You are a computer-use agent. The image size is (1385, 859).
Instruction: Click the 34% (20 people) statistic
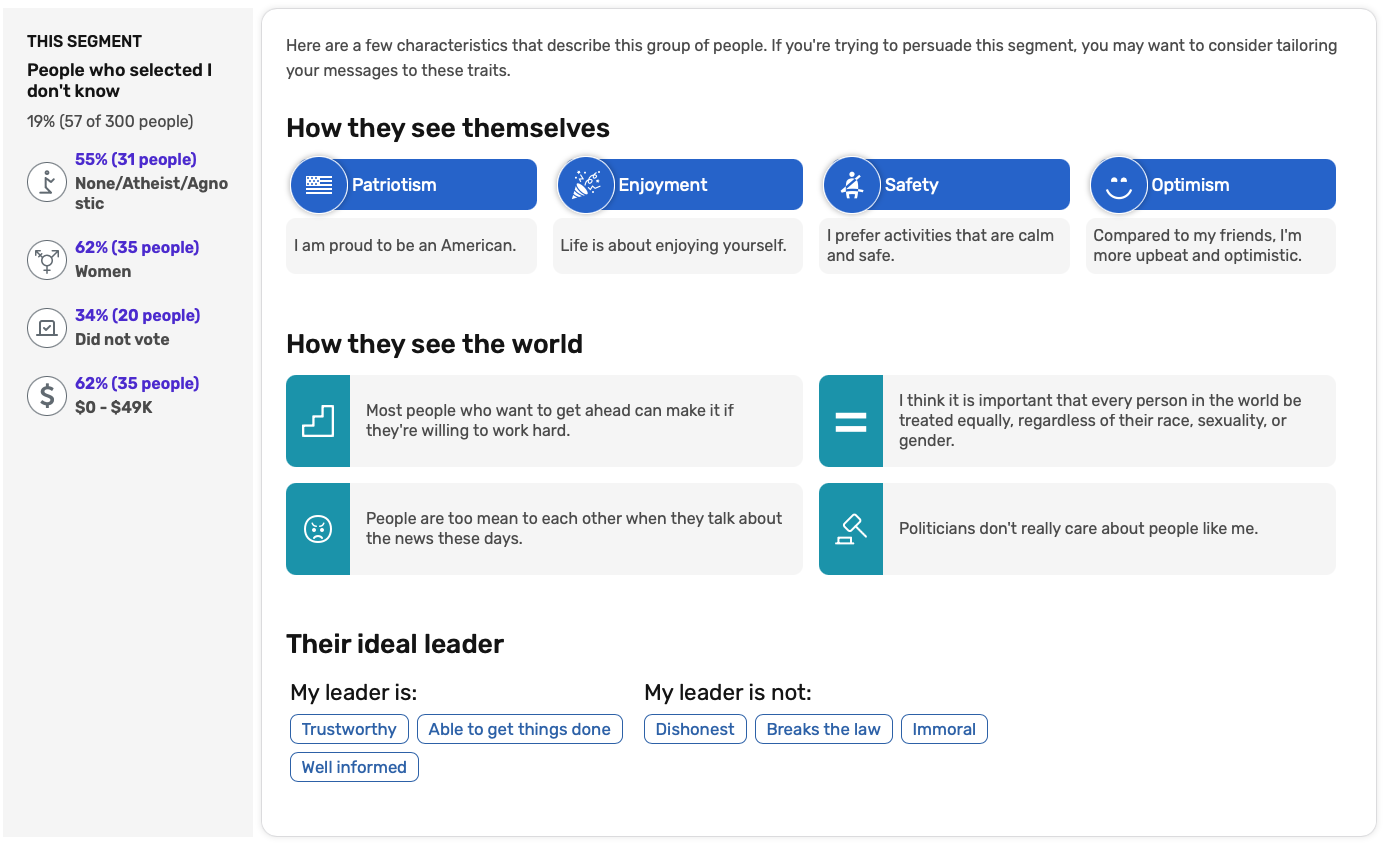click(x=138, y=315)
